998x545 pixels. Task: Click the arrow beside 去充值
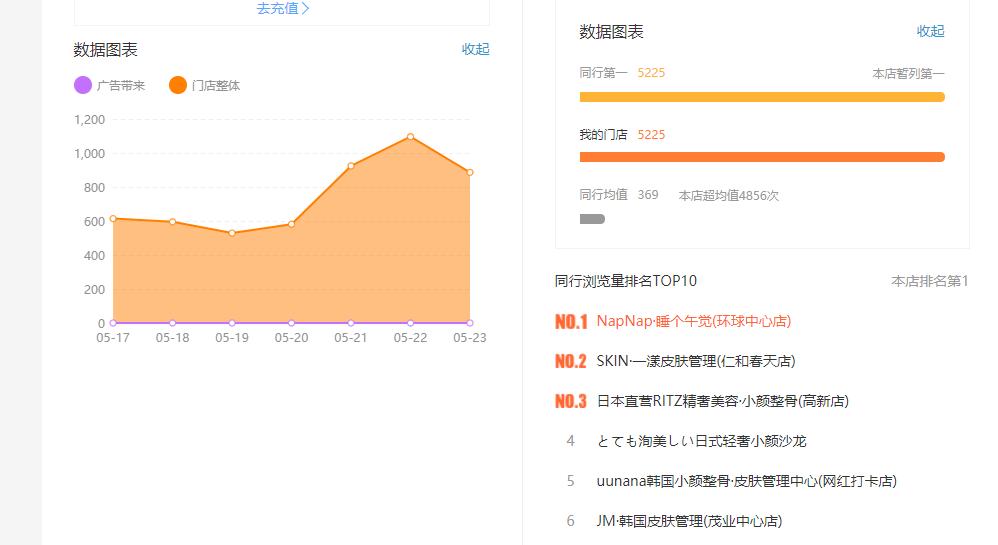(306, 8)
